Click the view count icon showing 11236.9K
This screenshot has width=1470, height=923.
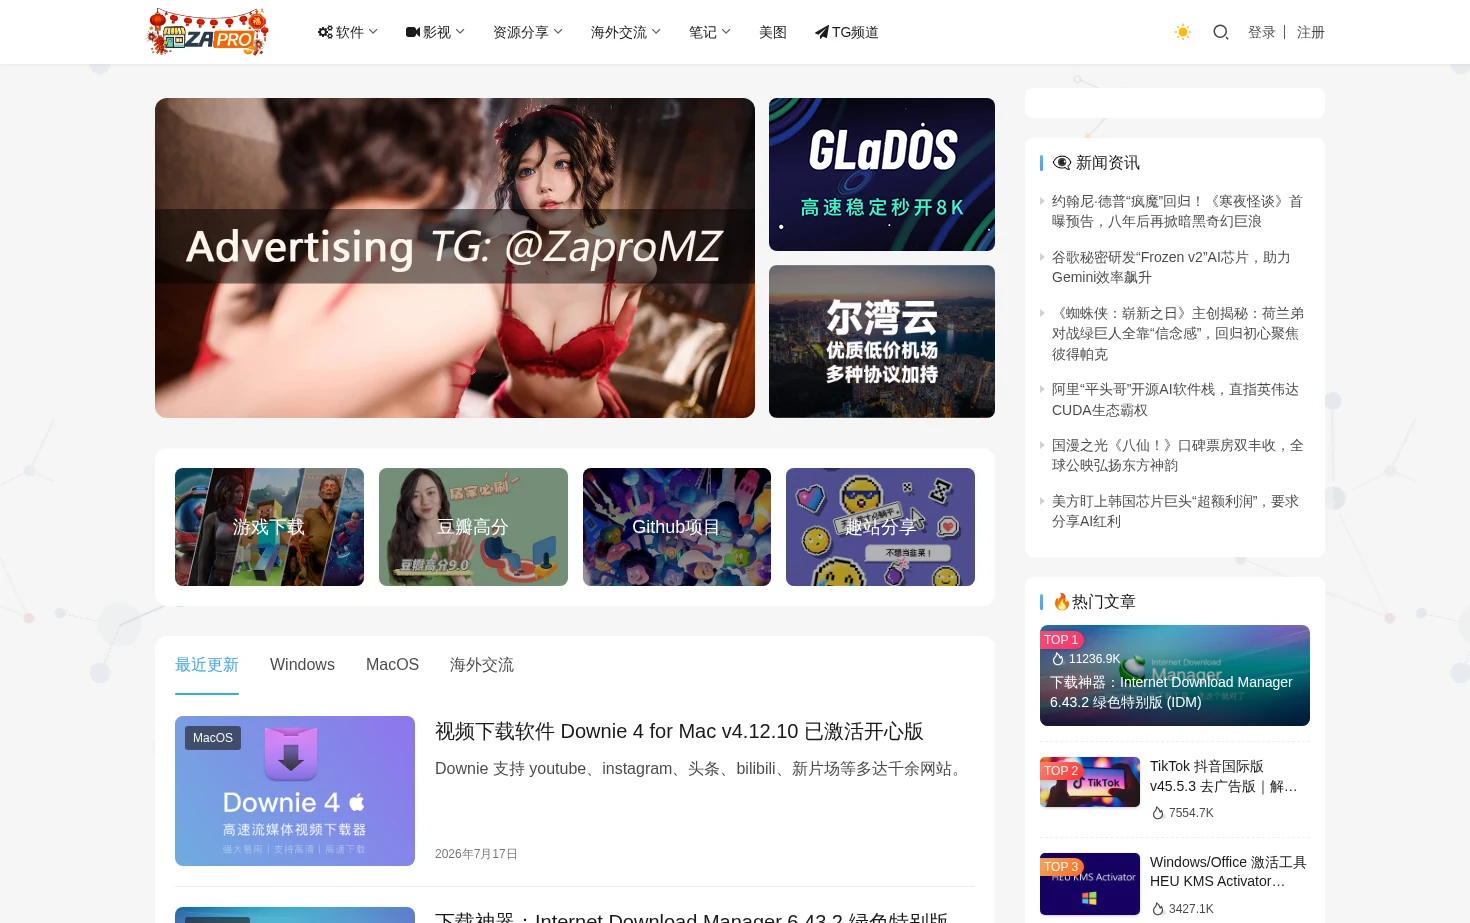[x=1058, y=659]
